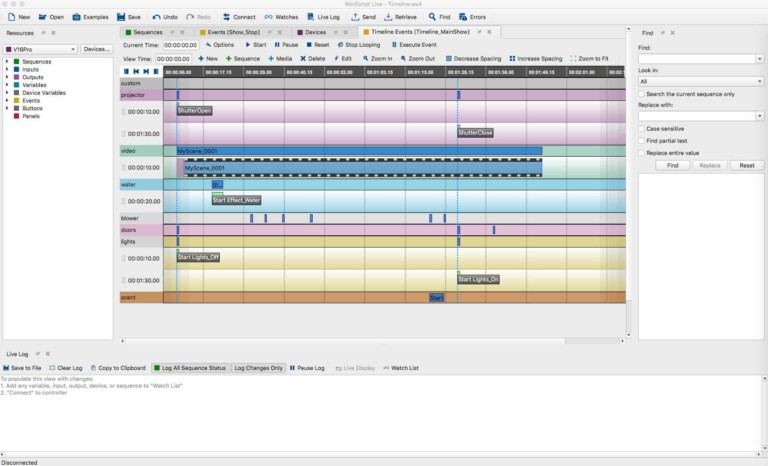Image resolution: width=768 pixels, height=466 pixels.
Task: Expand Outputs tree node
Action: tap(7, 77)
